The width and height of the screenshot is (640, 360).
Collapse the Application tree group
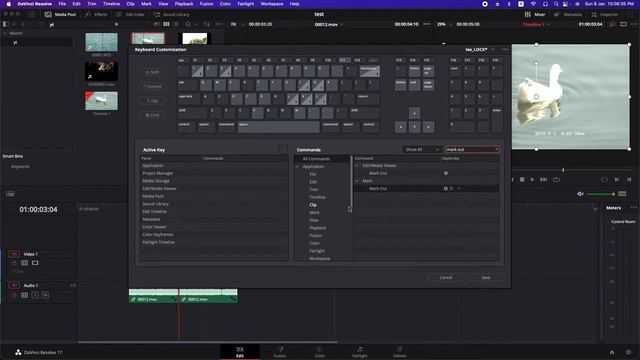click(x=298, y=167)
